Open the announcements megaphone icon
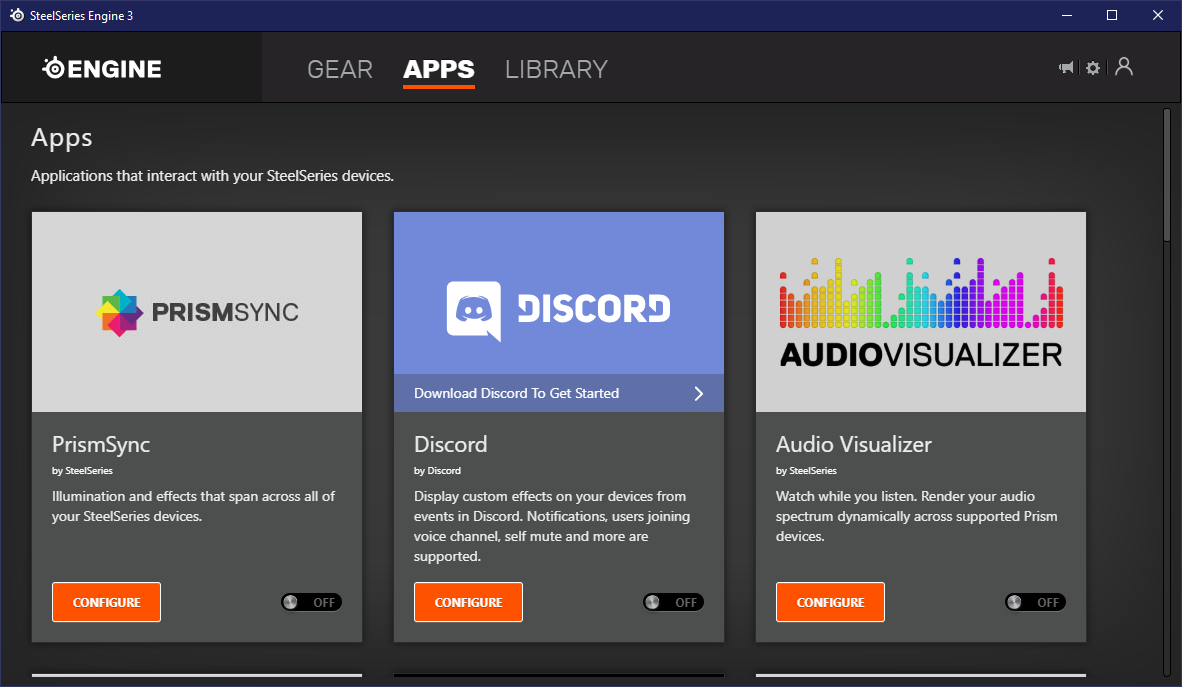Screen dimensions: 1182x687 coord(1066,68)
